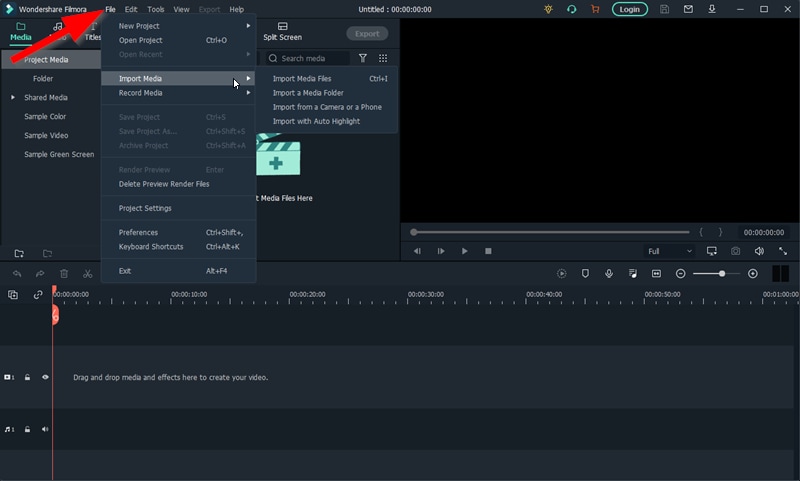The height and width of the screenshot is (481, 800).
Task: Add a marker with shield icon
Action: click(x=585, y=274)
